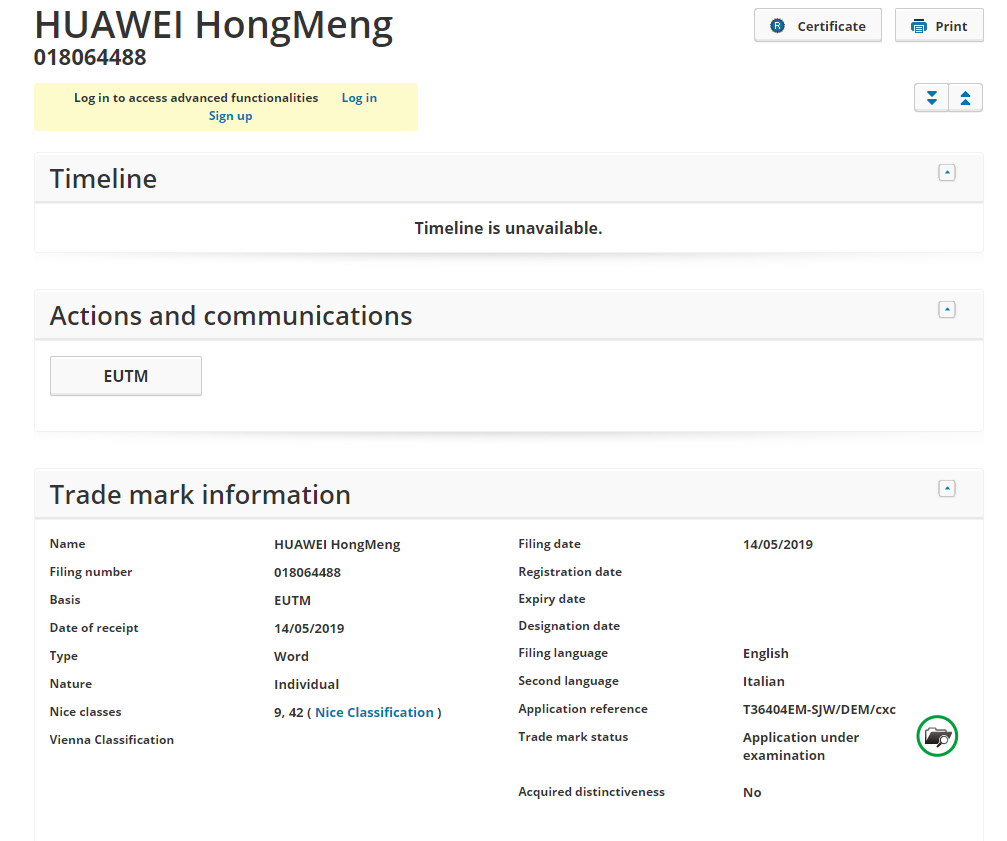
Task: Click the large HUAWEI HongMeng page title
Action: (x=213, y=25)
